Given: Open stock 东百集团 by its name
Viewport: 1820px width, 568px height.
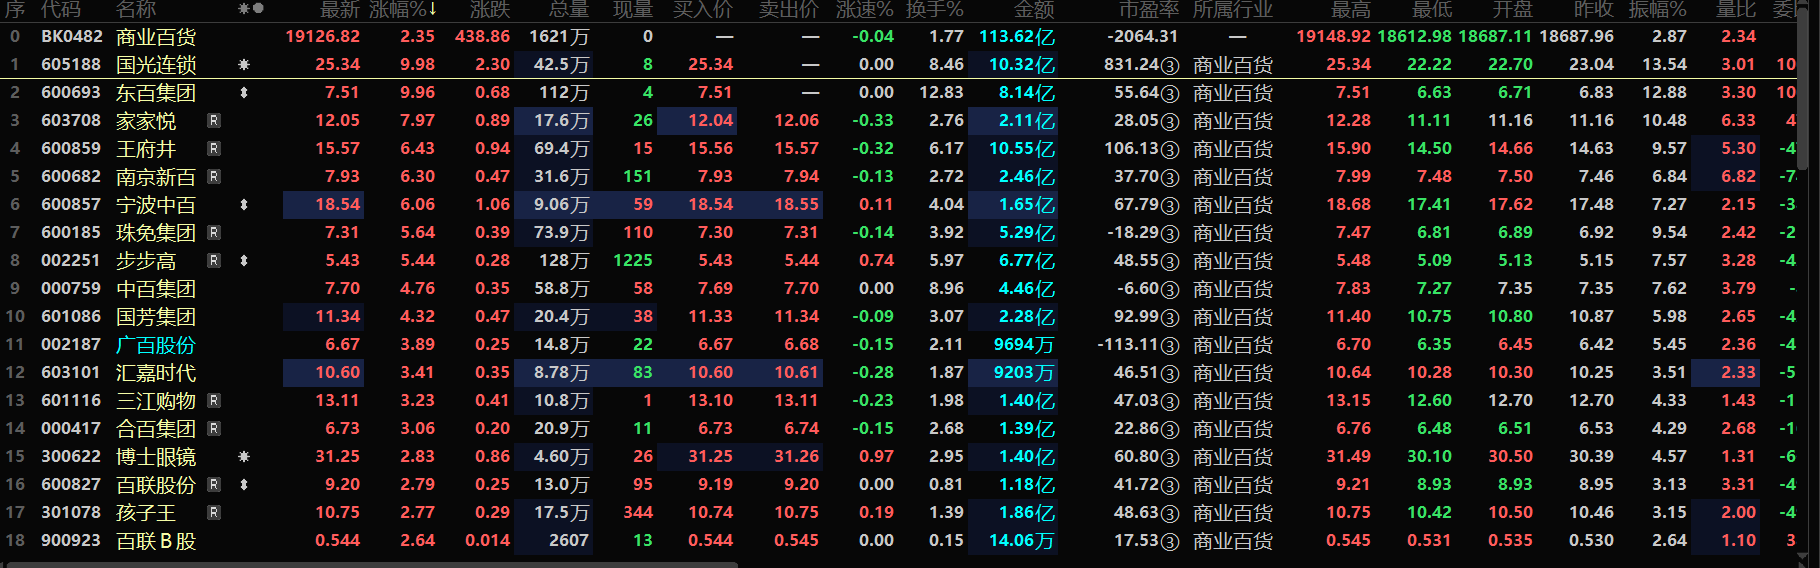Looking at the screenshot, I should point(156,93).
